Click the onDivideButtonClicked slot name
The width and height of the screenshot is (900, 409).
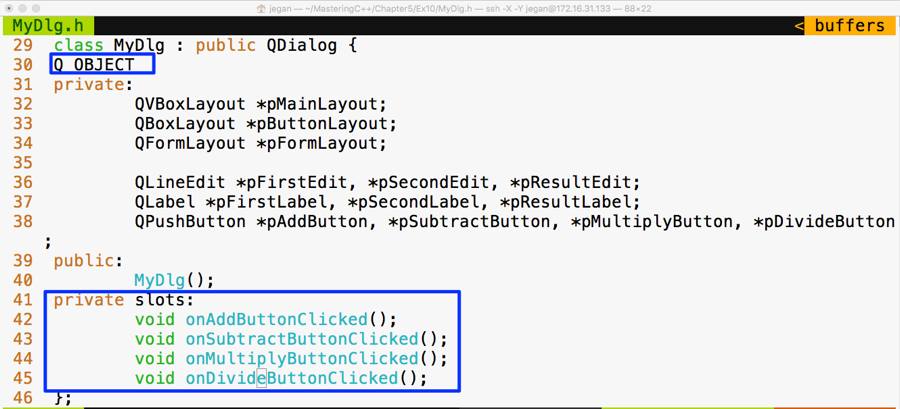click(x=292, y=378)
